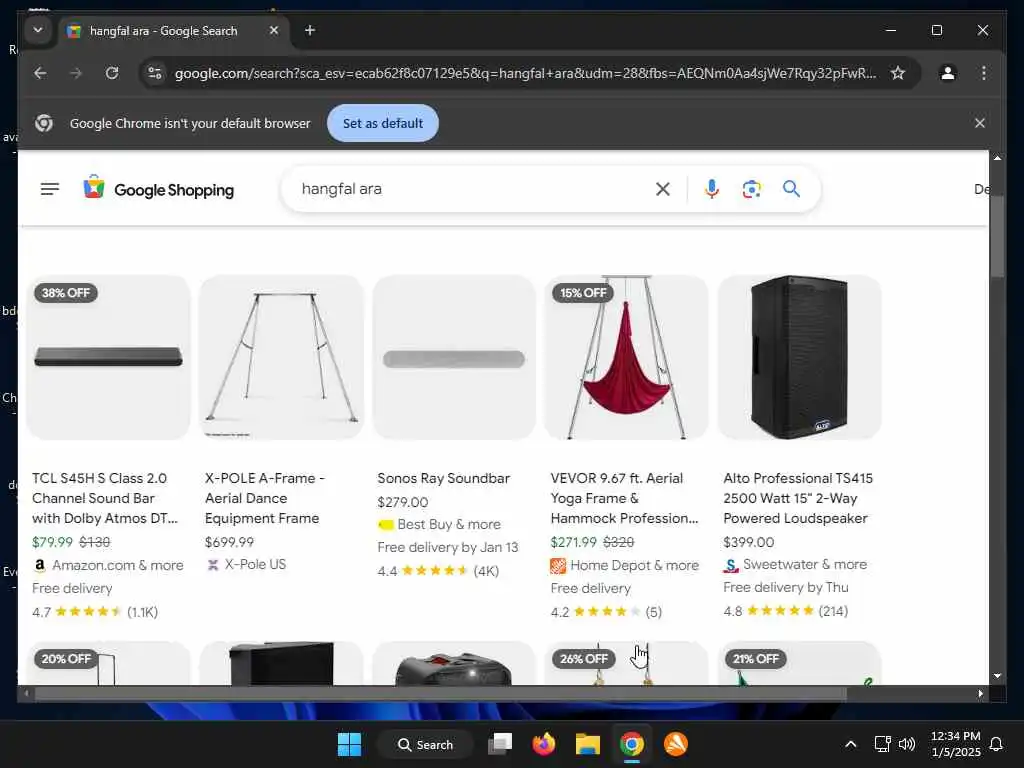Viewport: 1024px width, 768px height.
Task: Open 'X-POLE A-Frame - Aerial Dance' title
Action: click(264, 498)
